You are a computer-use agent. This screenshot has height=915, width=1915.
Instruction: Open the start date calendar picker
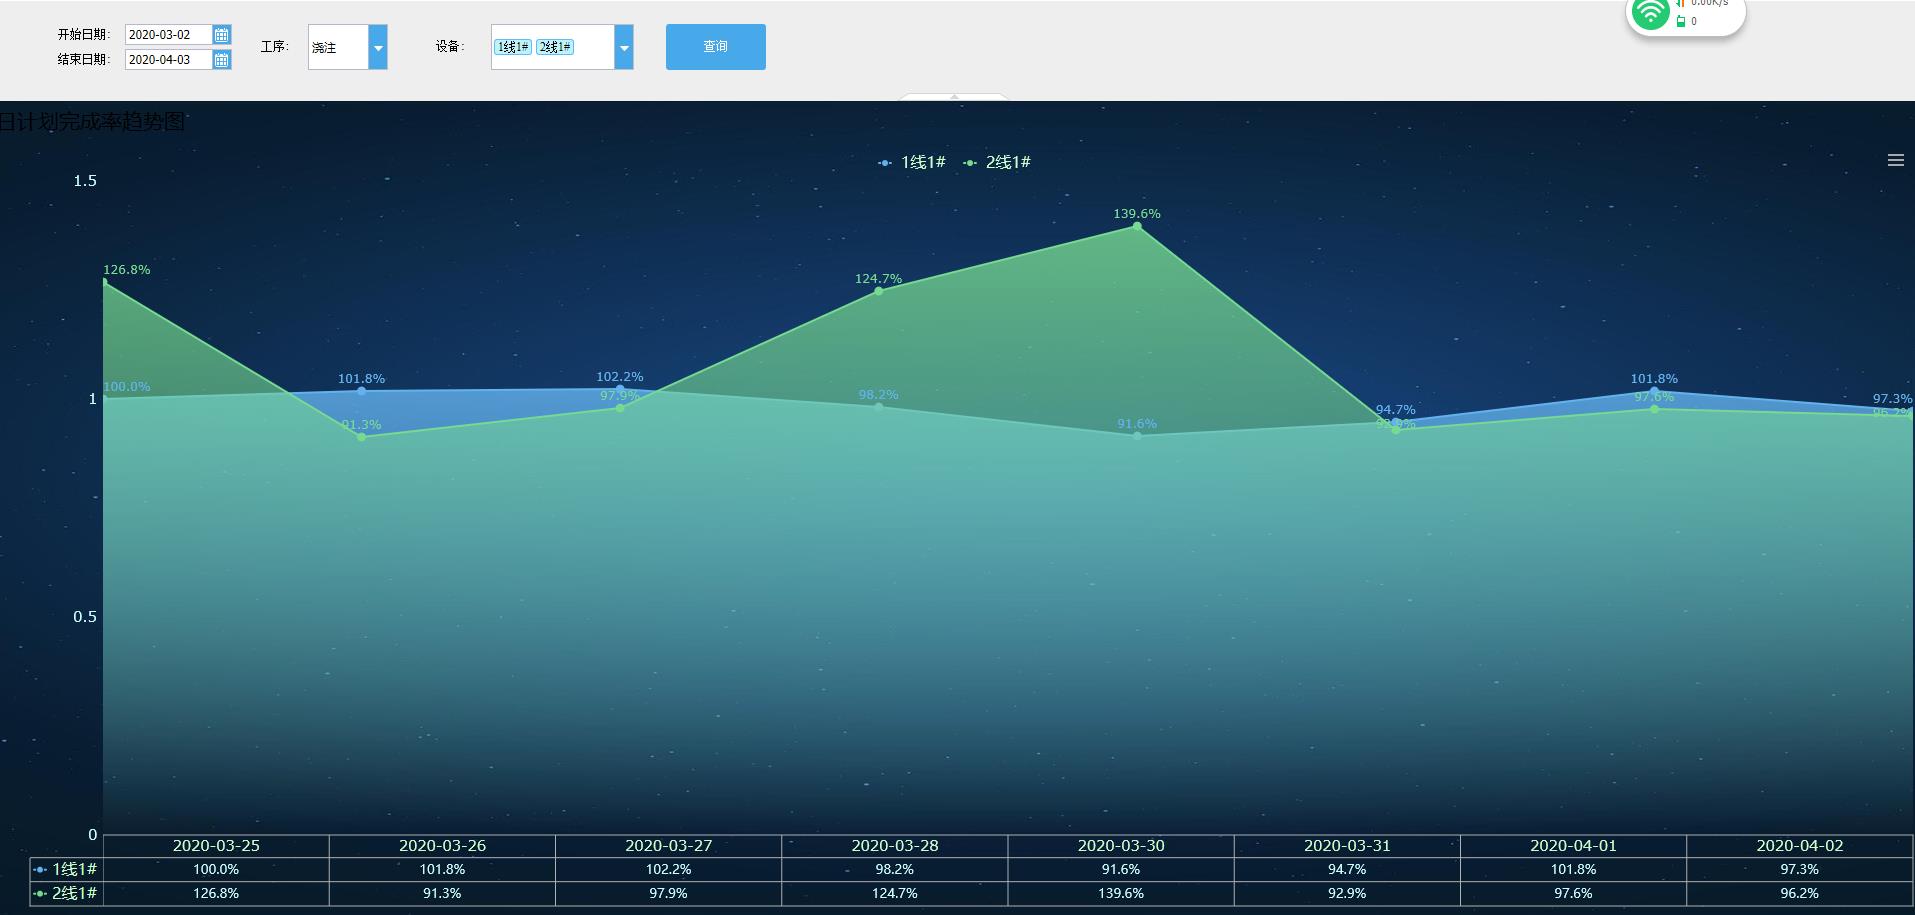coord(222,35)
